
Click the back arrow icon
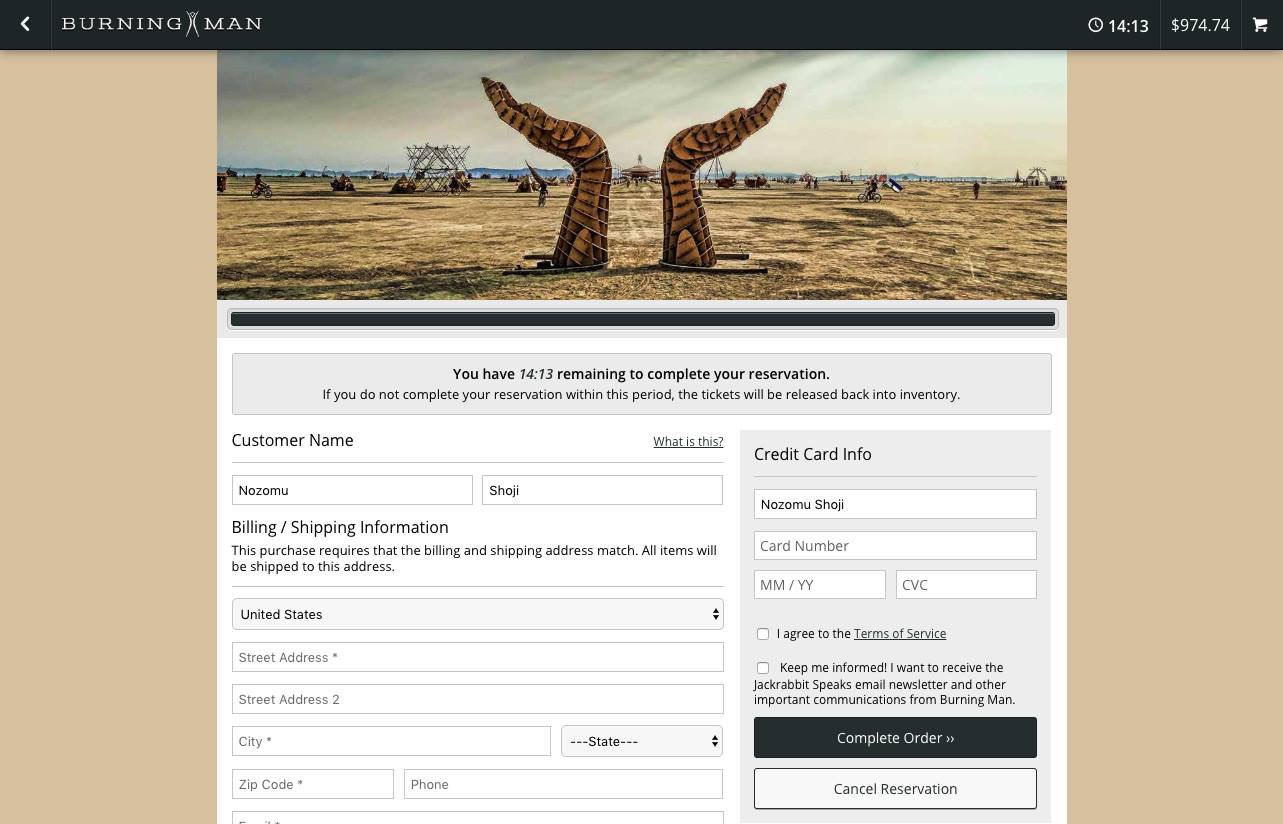point(25,24)
